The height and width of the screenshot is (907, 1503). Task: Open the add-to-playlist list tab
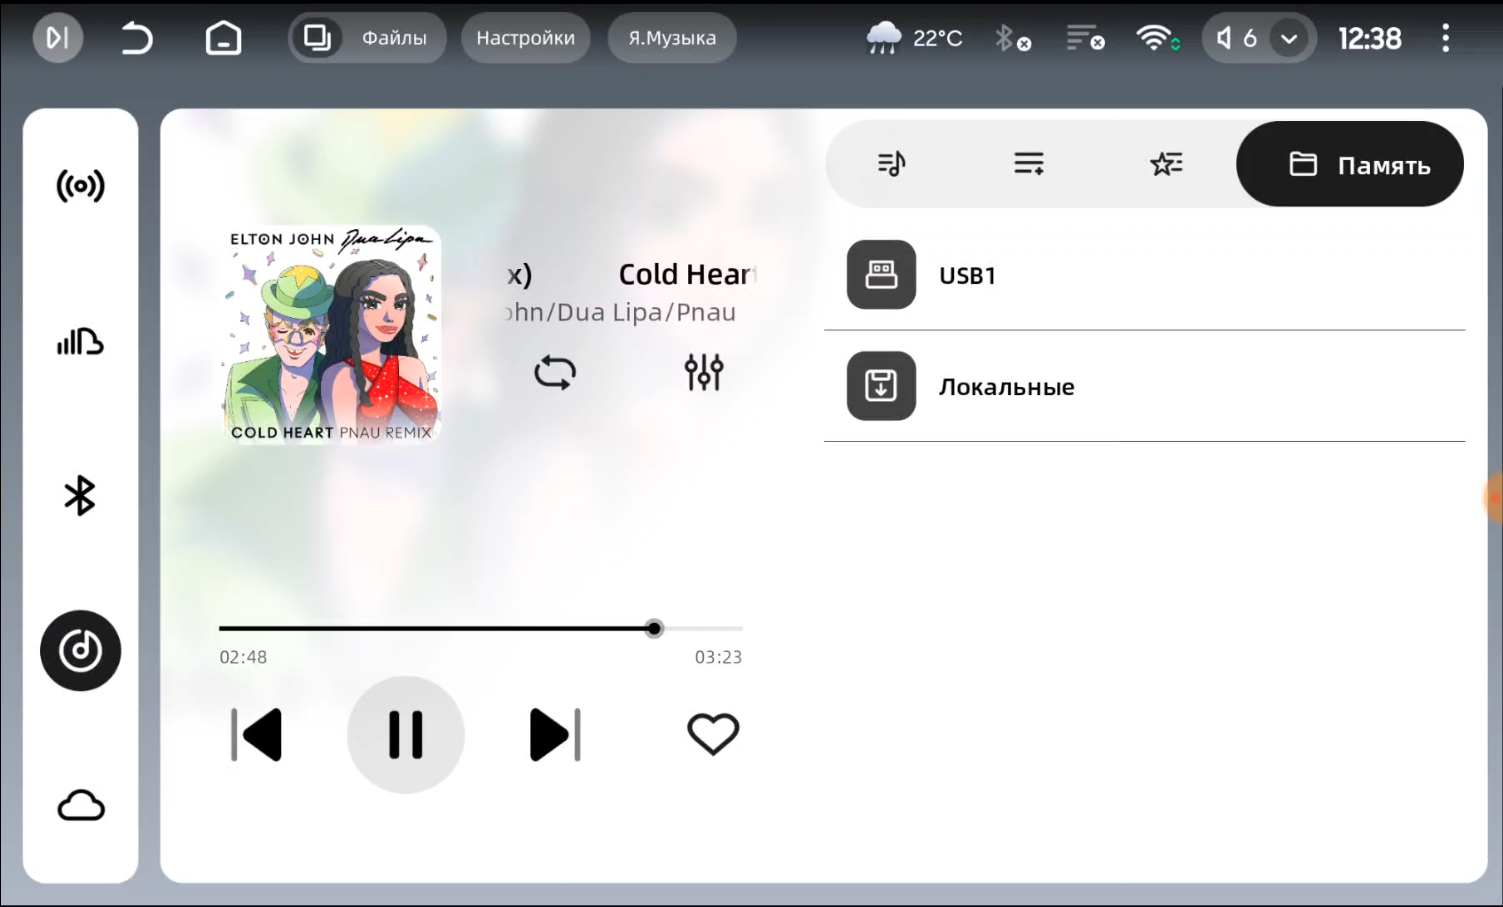pyautogui.click(x=1028, y=164)
